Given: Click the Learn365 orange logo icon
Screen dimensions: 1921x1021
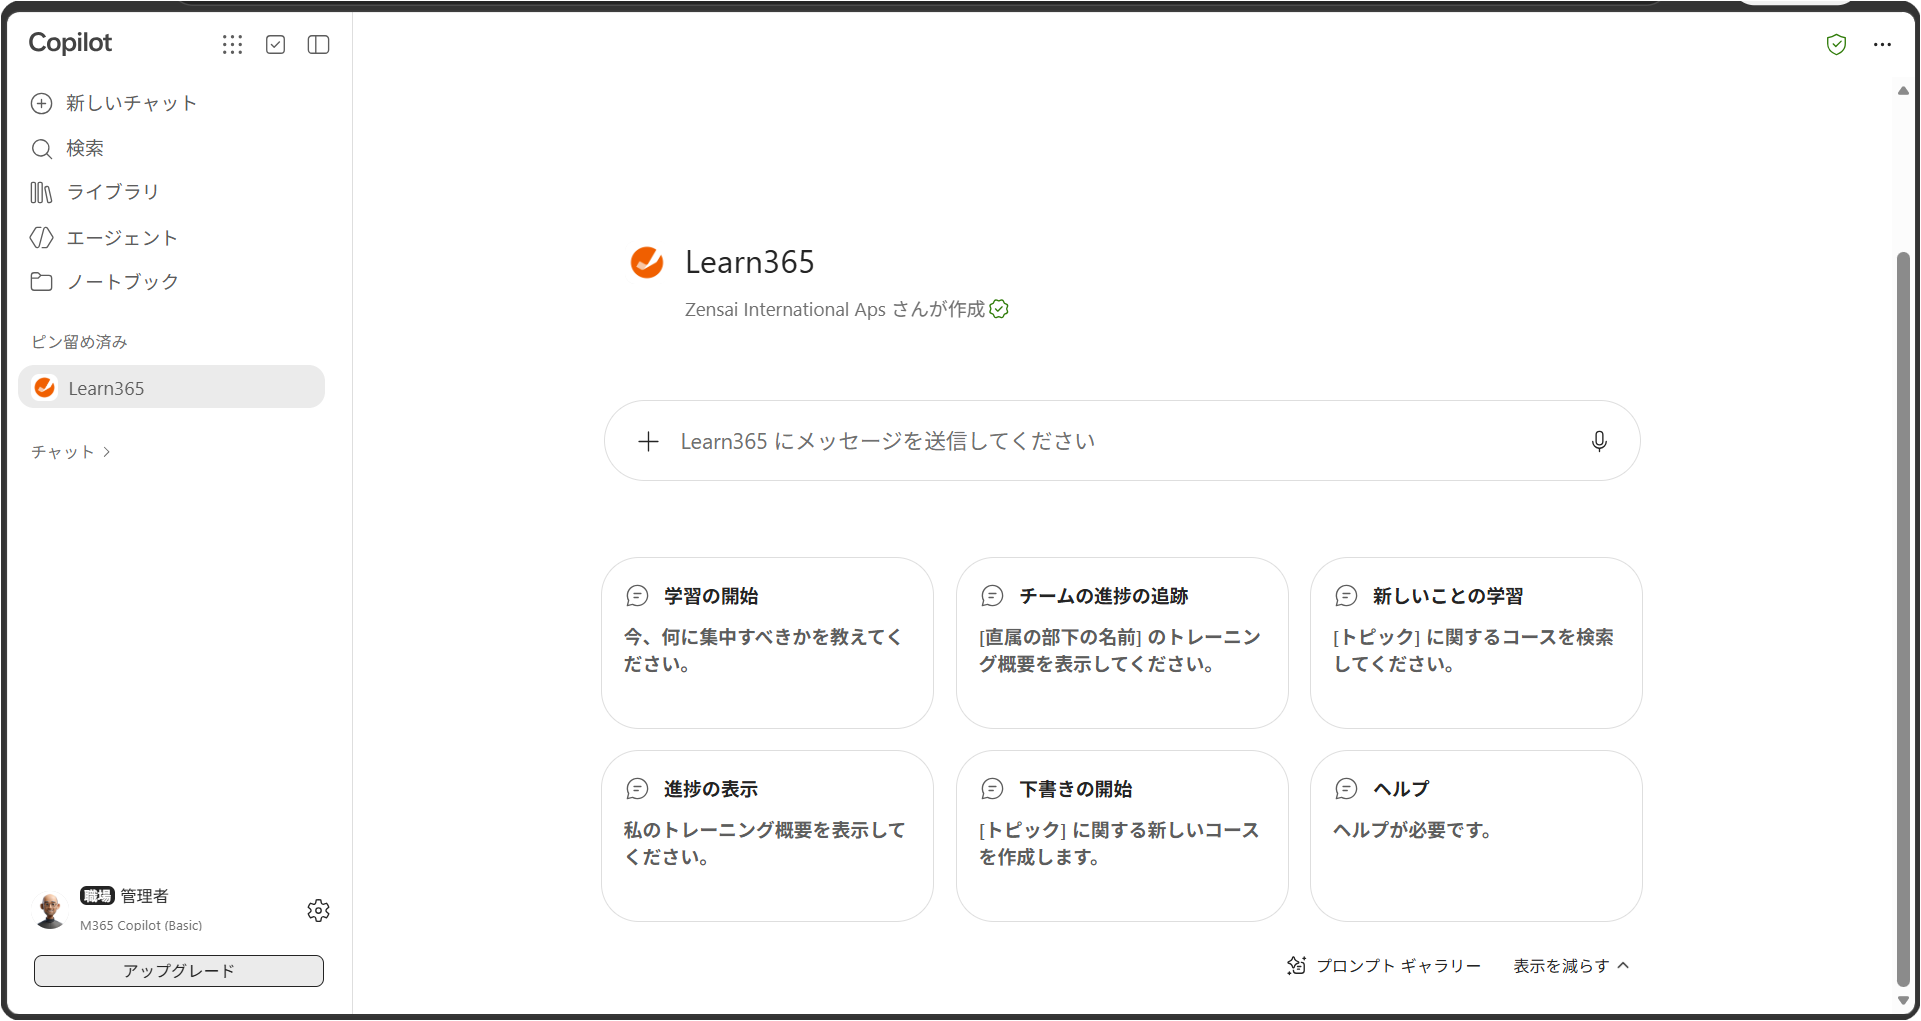Looking at the screenshot, I should pos(647,262).
